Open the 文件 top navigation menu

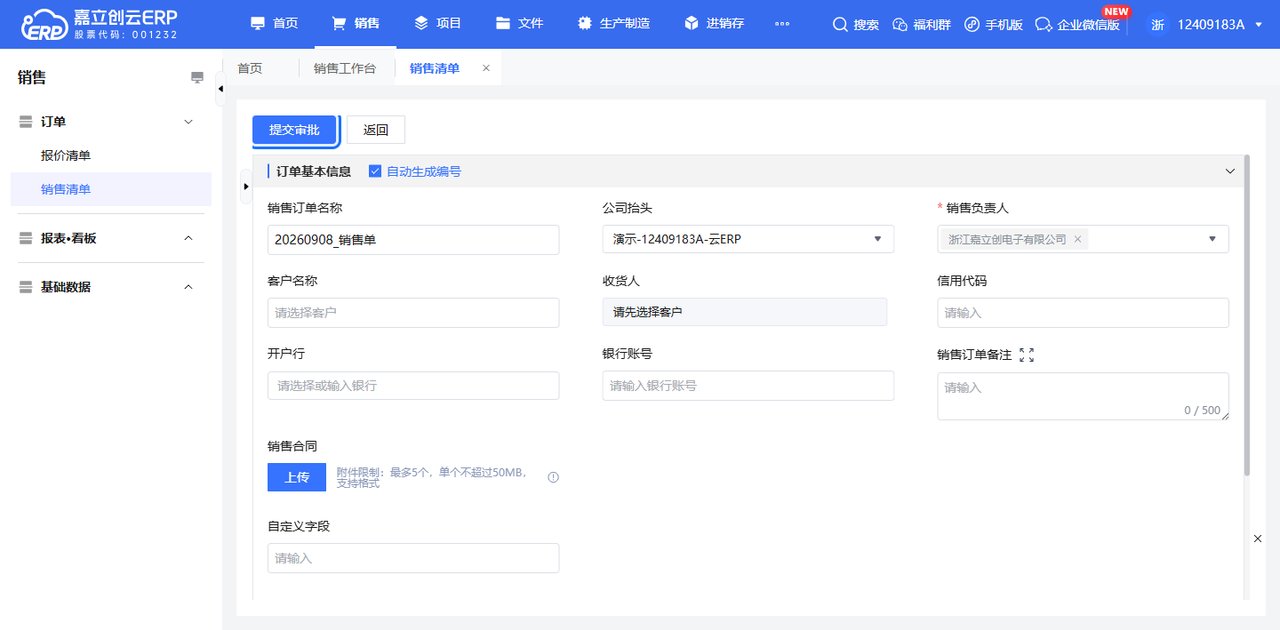click(x=519, y=23)
